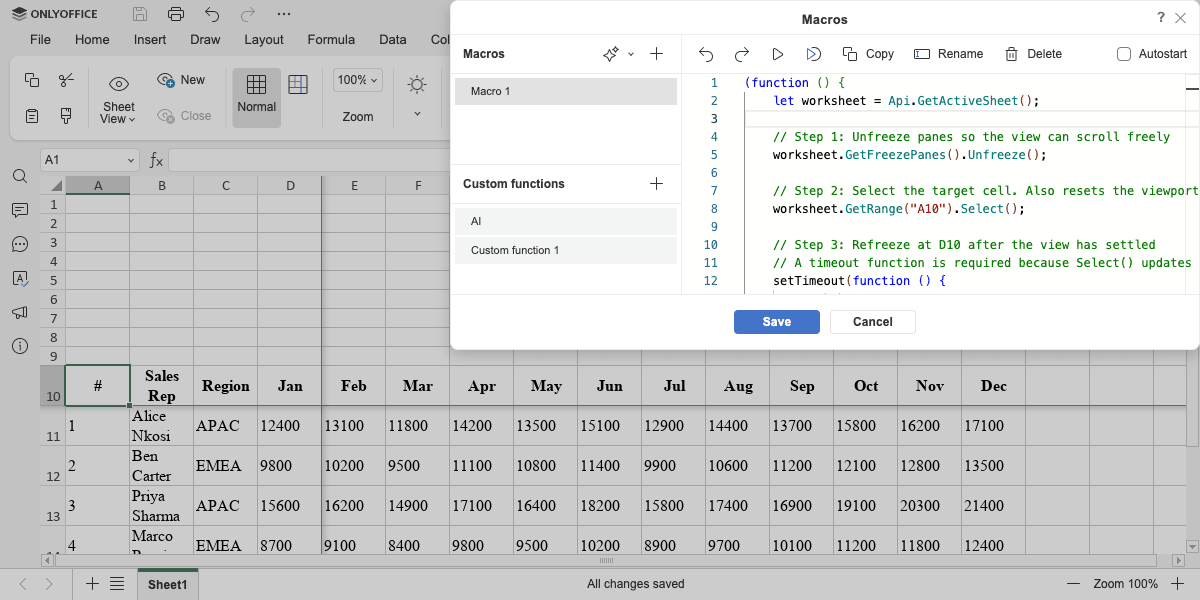Rename the selected macro

tap(948, 54)
